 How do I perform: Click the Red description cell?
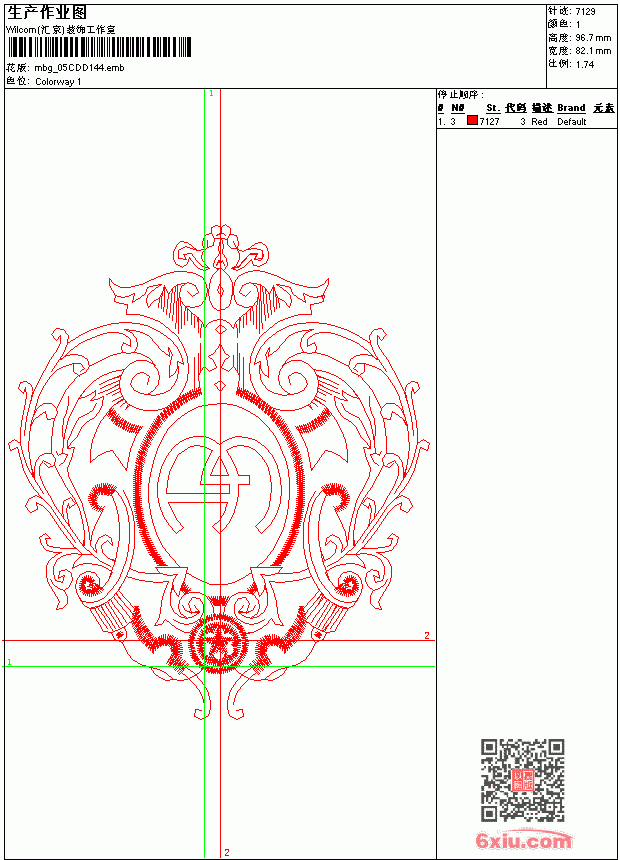(x=539, y=122)
